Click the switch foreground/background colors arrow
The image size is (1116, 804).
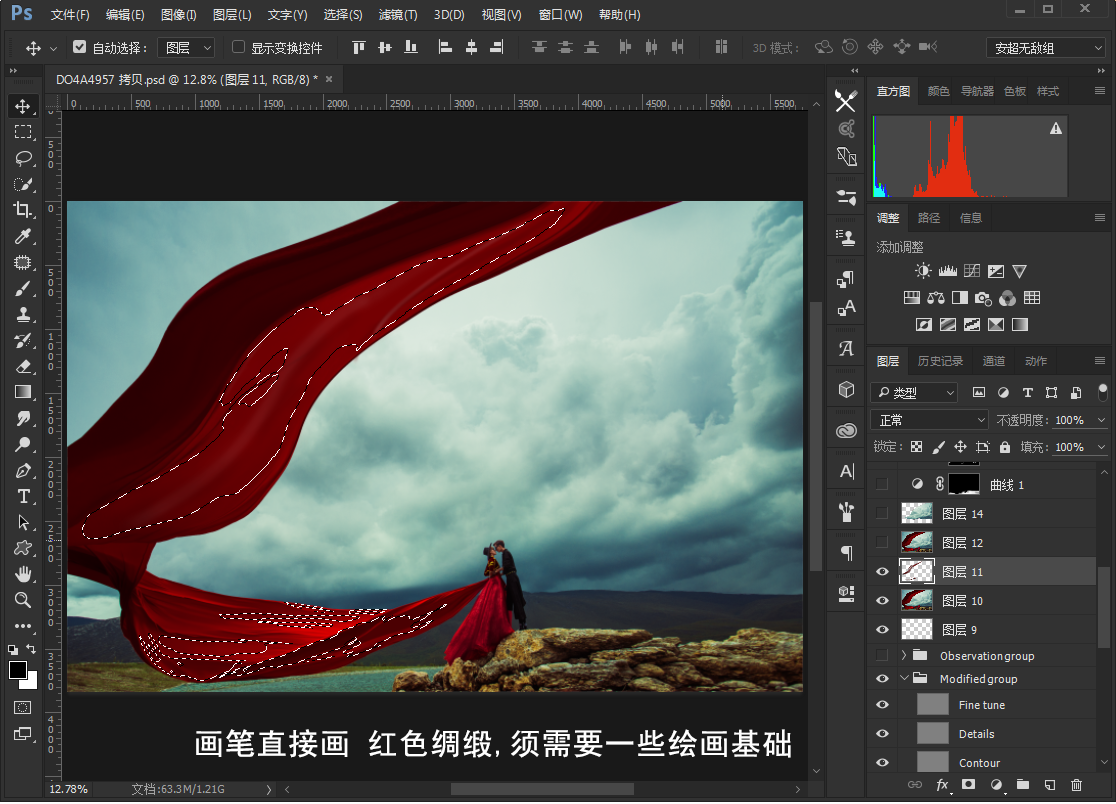pyautogui.click(x=31, y=648)
